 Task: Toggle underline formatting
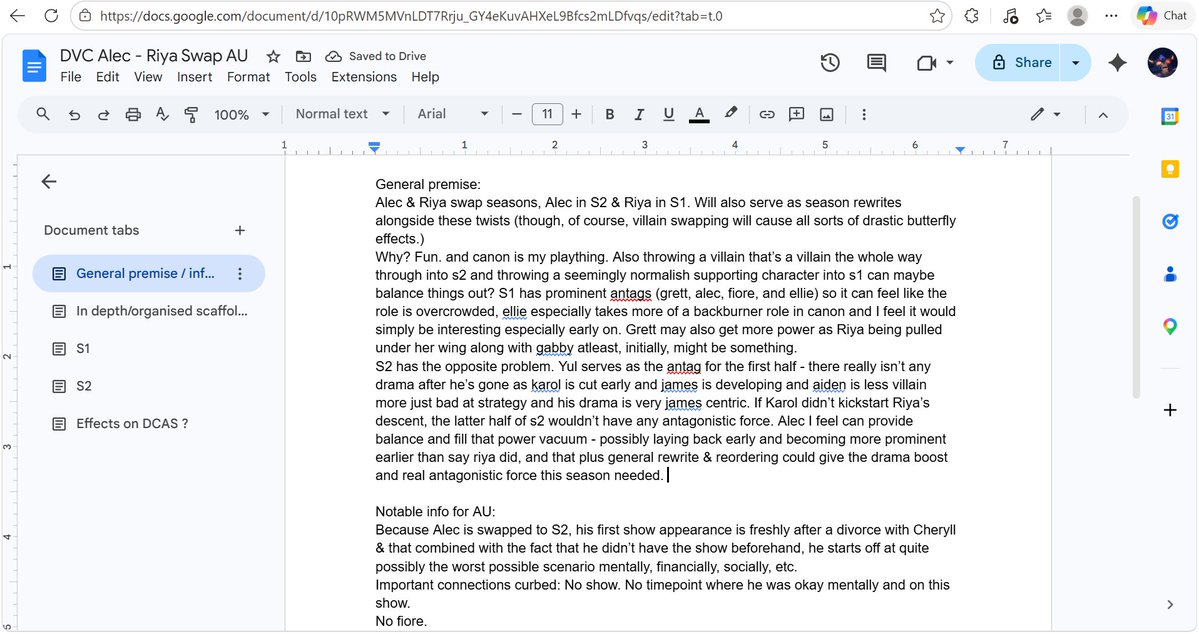[x=668, y=115]
